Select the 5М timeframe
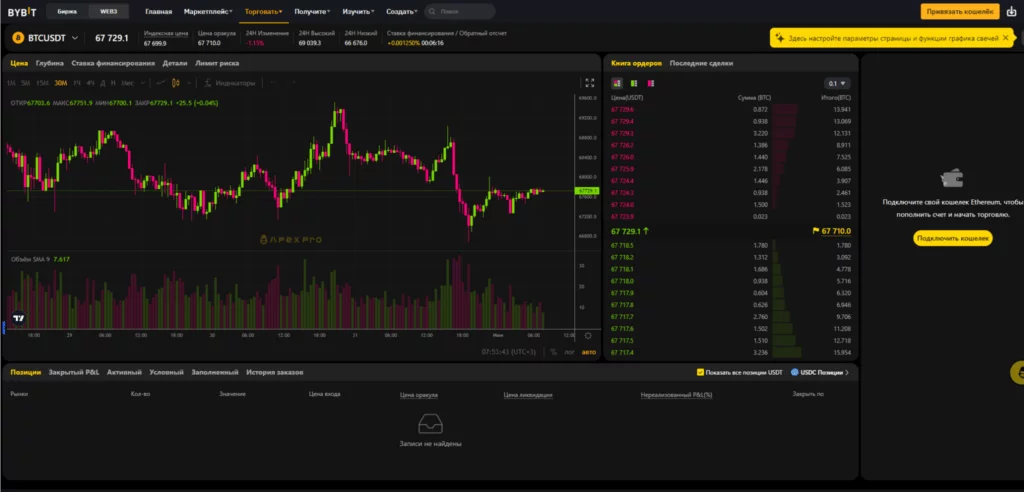The height and width of the screenshot is (492, 1024). pyautogui.click(x=25, y=83)
